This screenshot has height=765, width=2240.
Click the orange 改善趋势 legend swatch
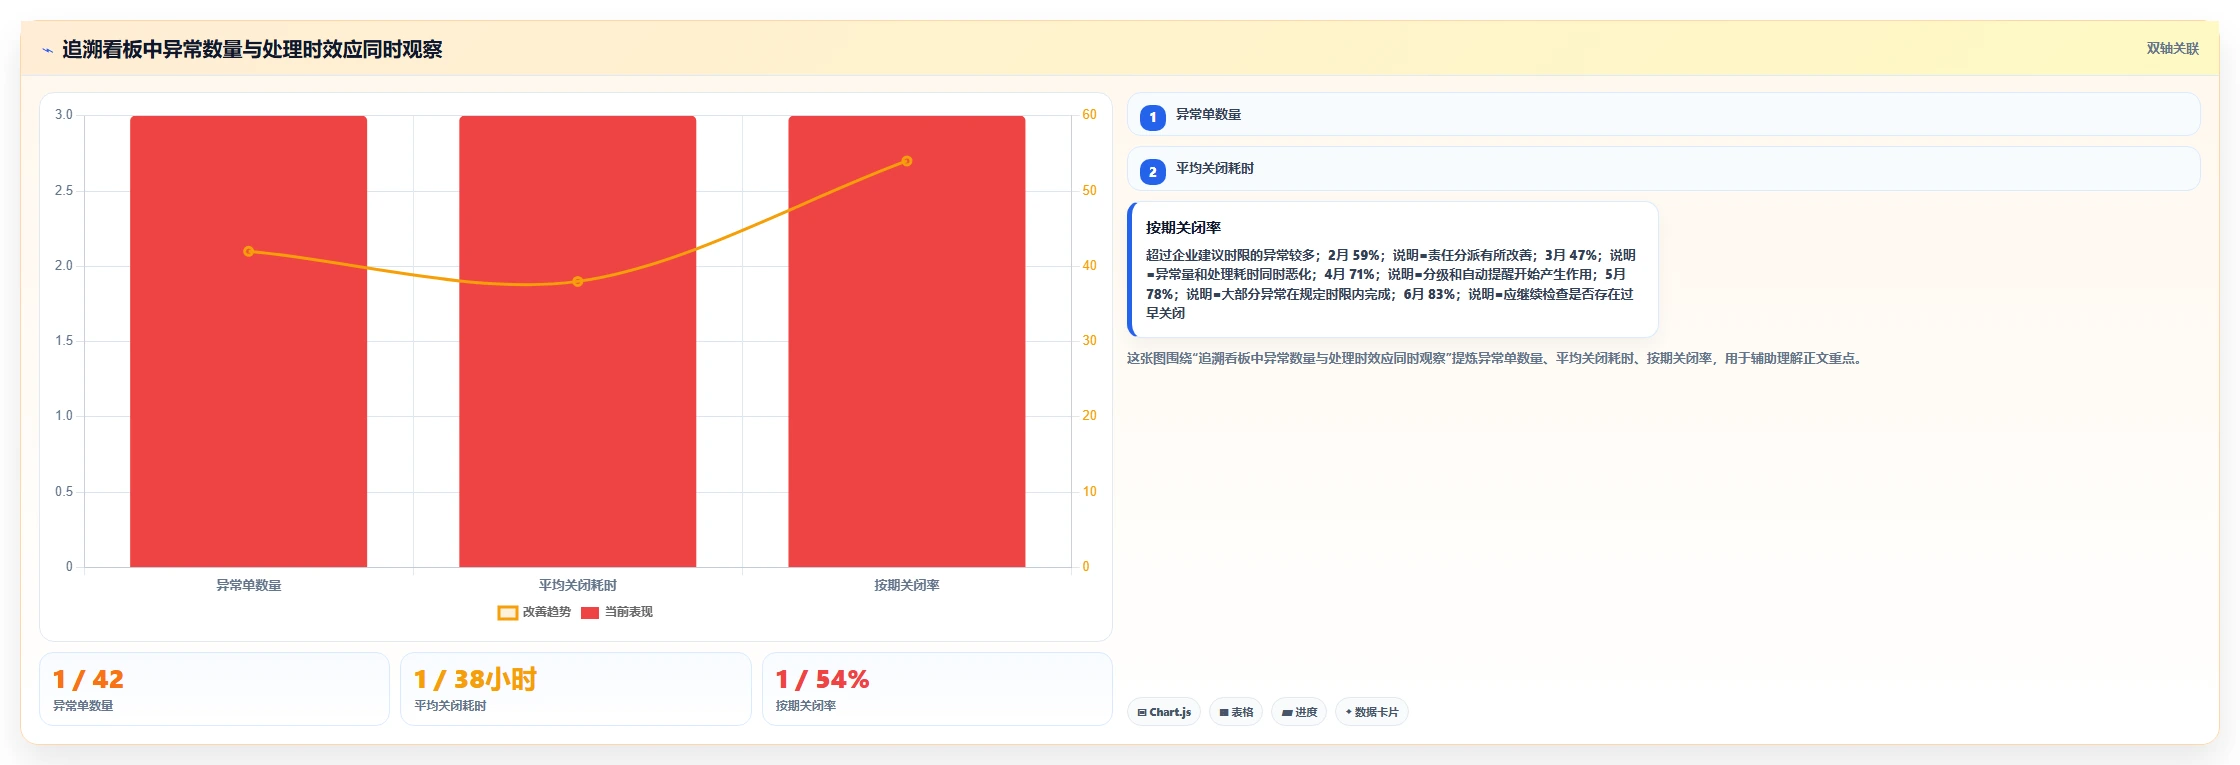(x=508, y=613)
